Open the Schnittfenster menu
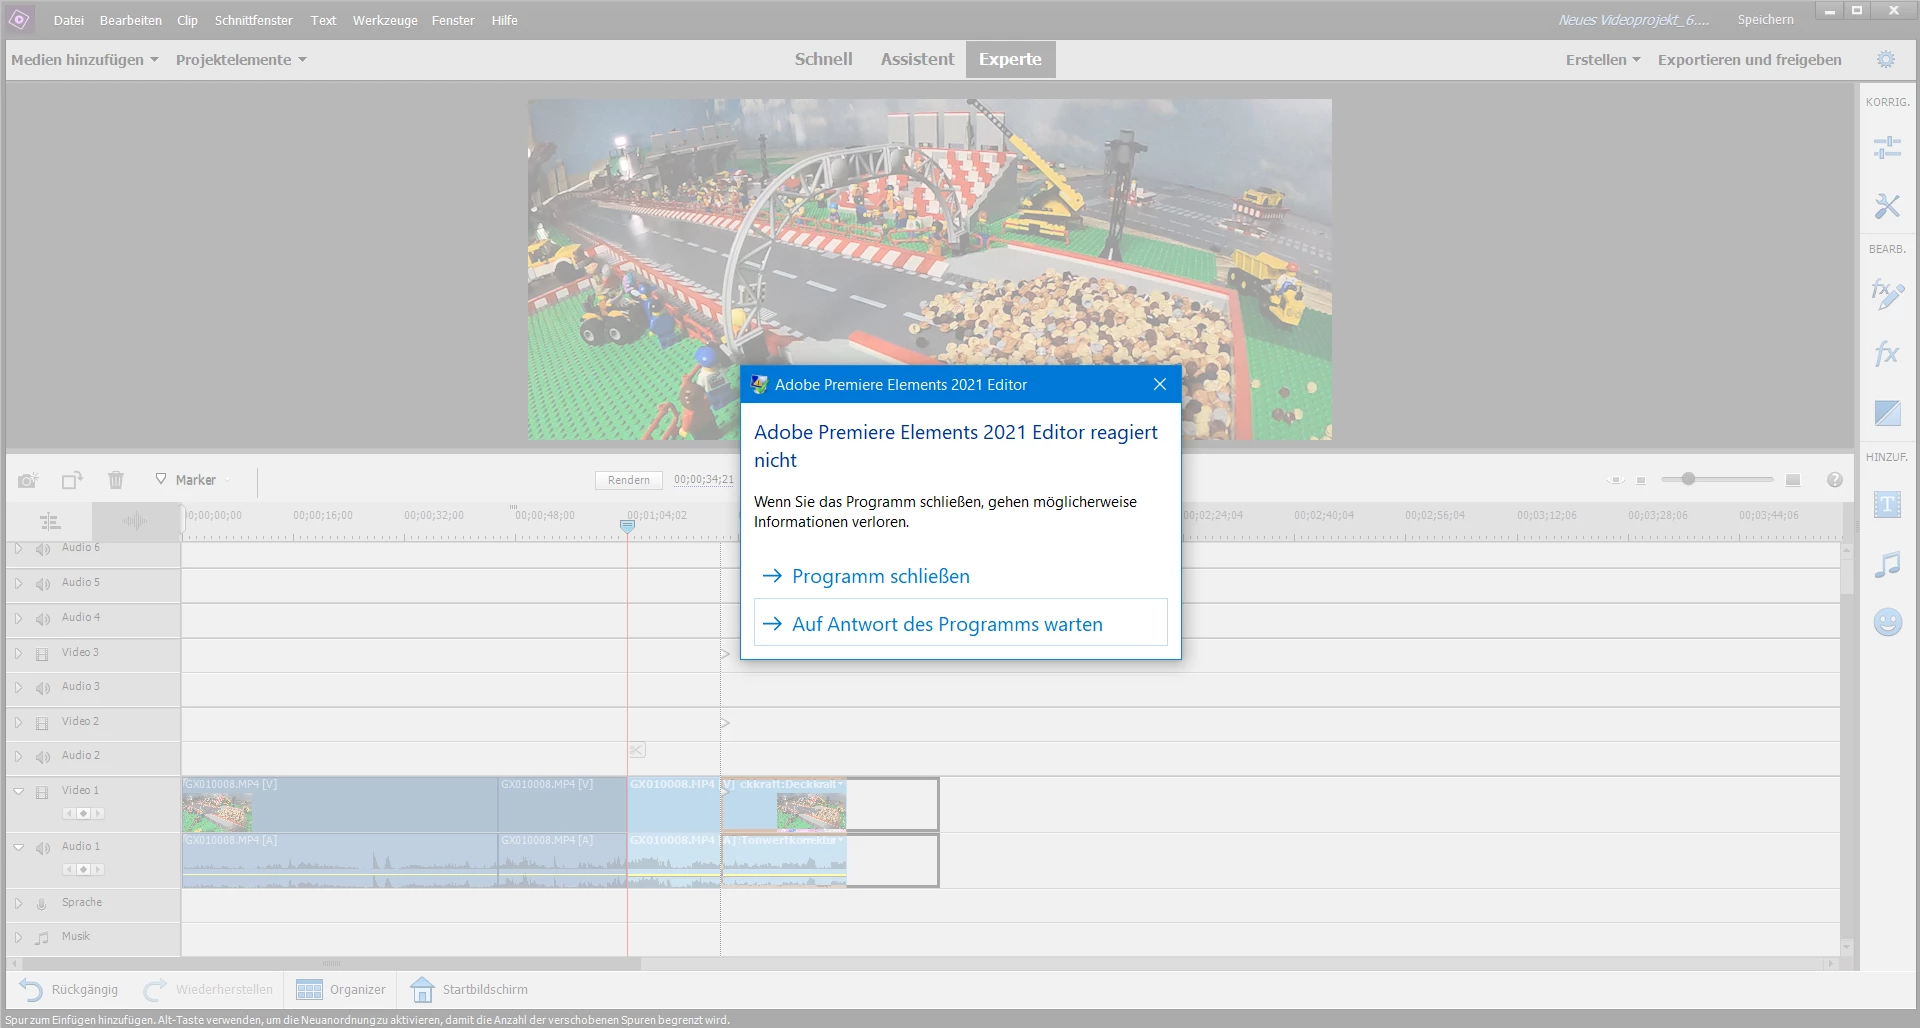 [254, 20]
